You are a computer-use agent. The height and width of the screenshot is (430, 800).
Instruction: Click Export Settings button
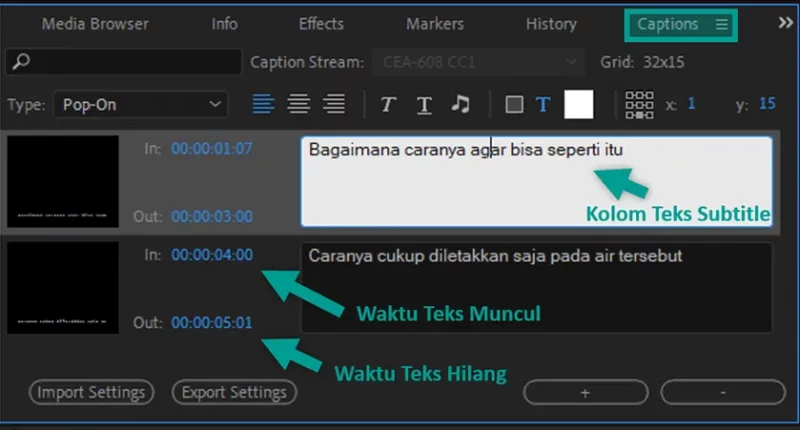coord(234,392)
